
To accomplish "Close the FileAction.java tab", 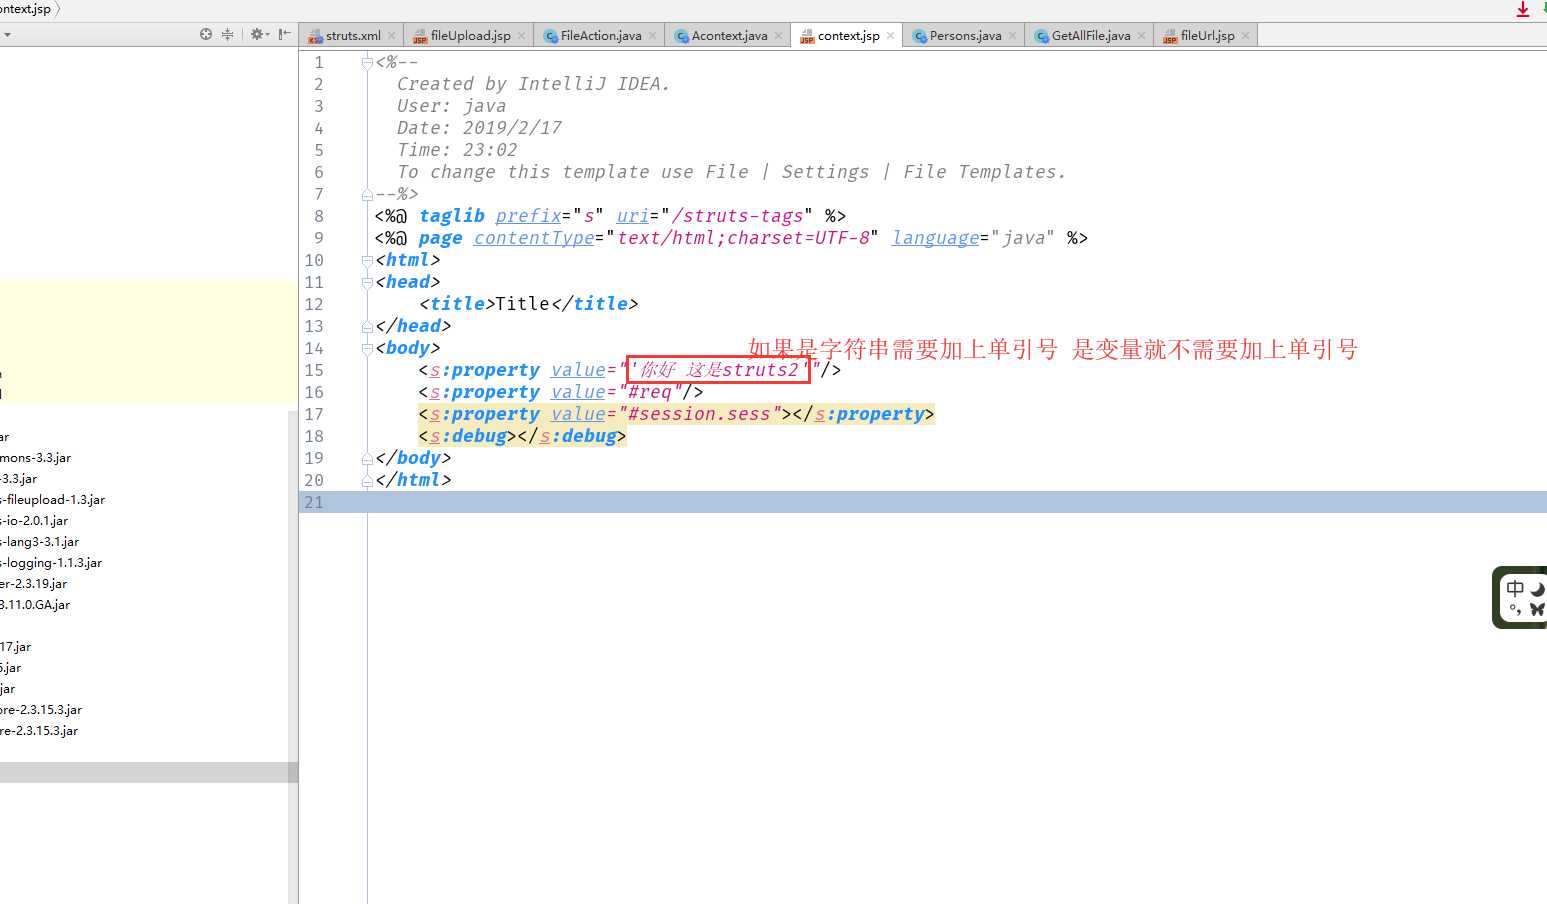I will (653, 35).
